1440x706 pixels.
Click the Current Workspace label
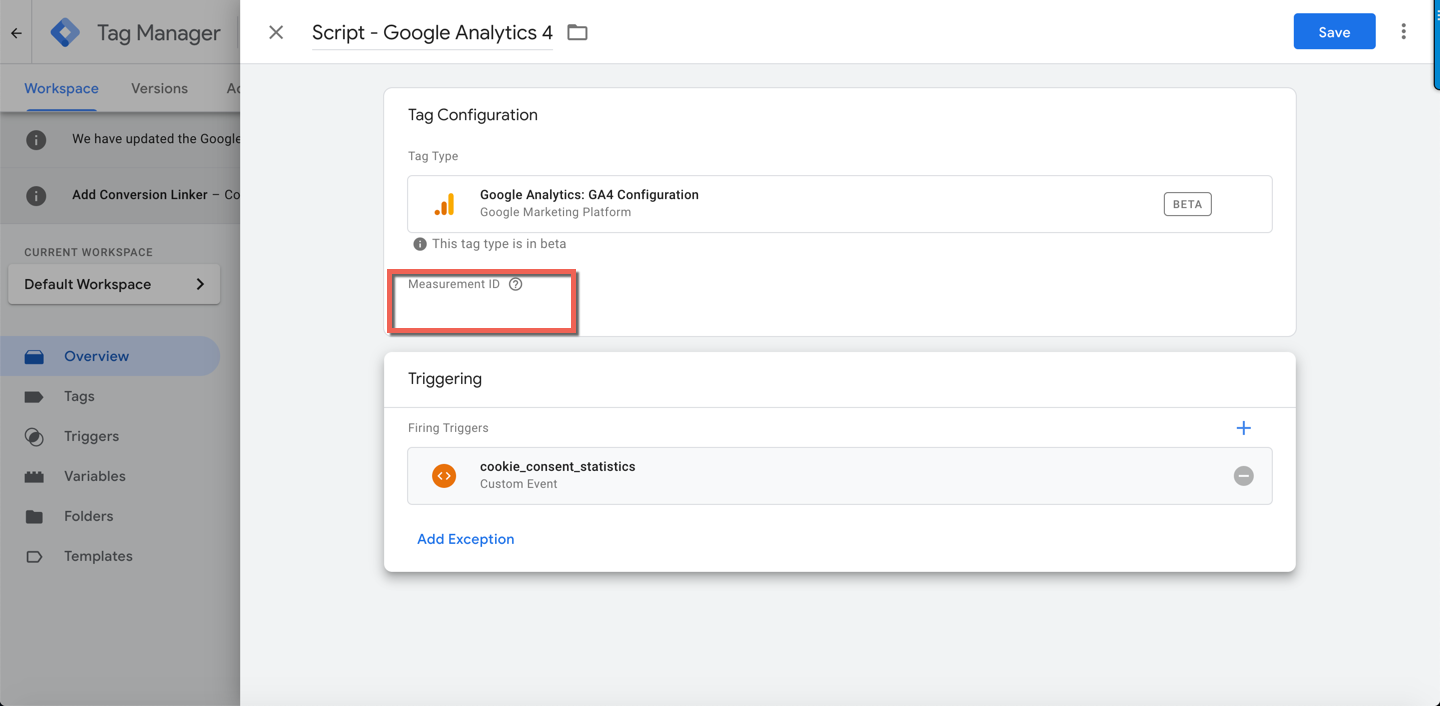click(89, 252)
